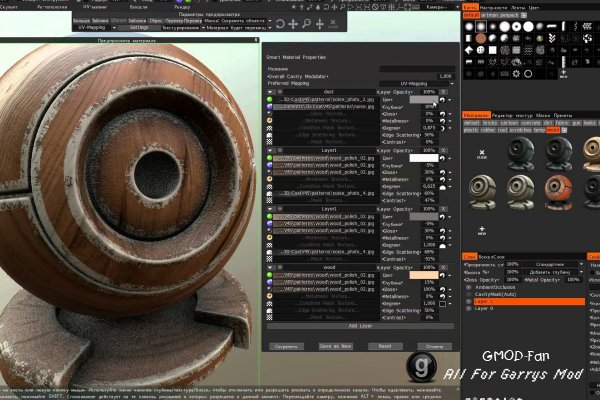Click the leftmost button in the dialog's bottom row
The image size is (600, 400).
pyautogui.click(x=286, y=346)
